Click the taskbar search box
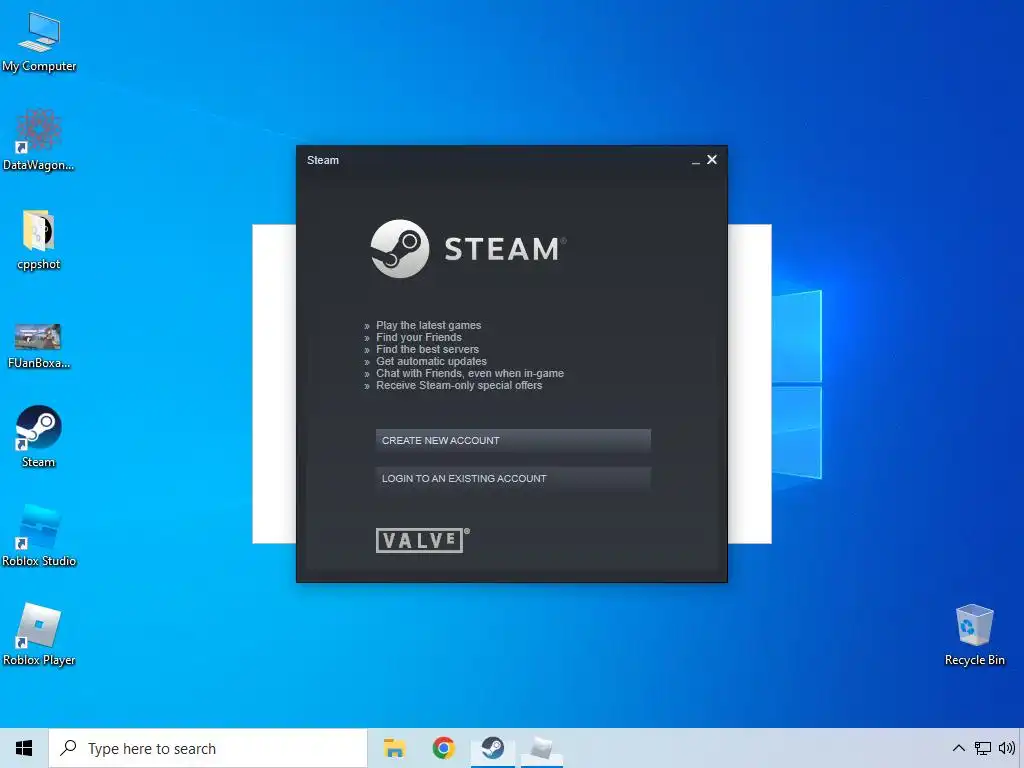The height and width of the screenshot is (768, 1024). pyautogui.click(x=208, y=748)
